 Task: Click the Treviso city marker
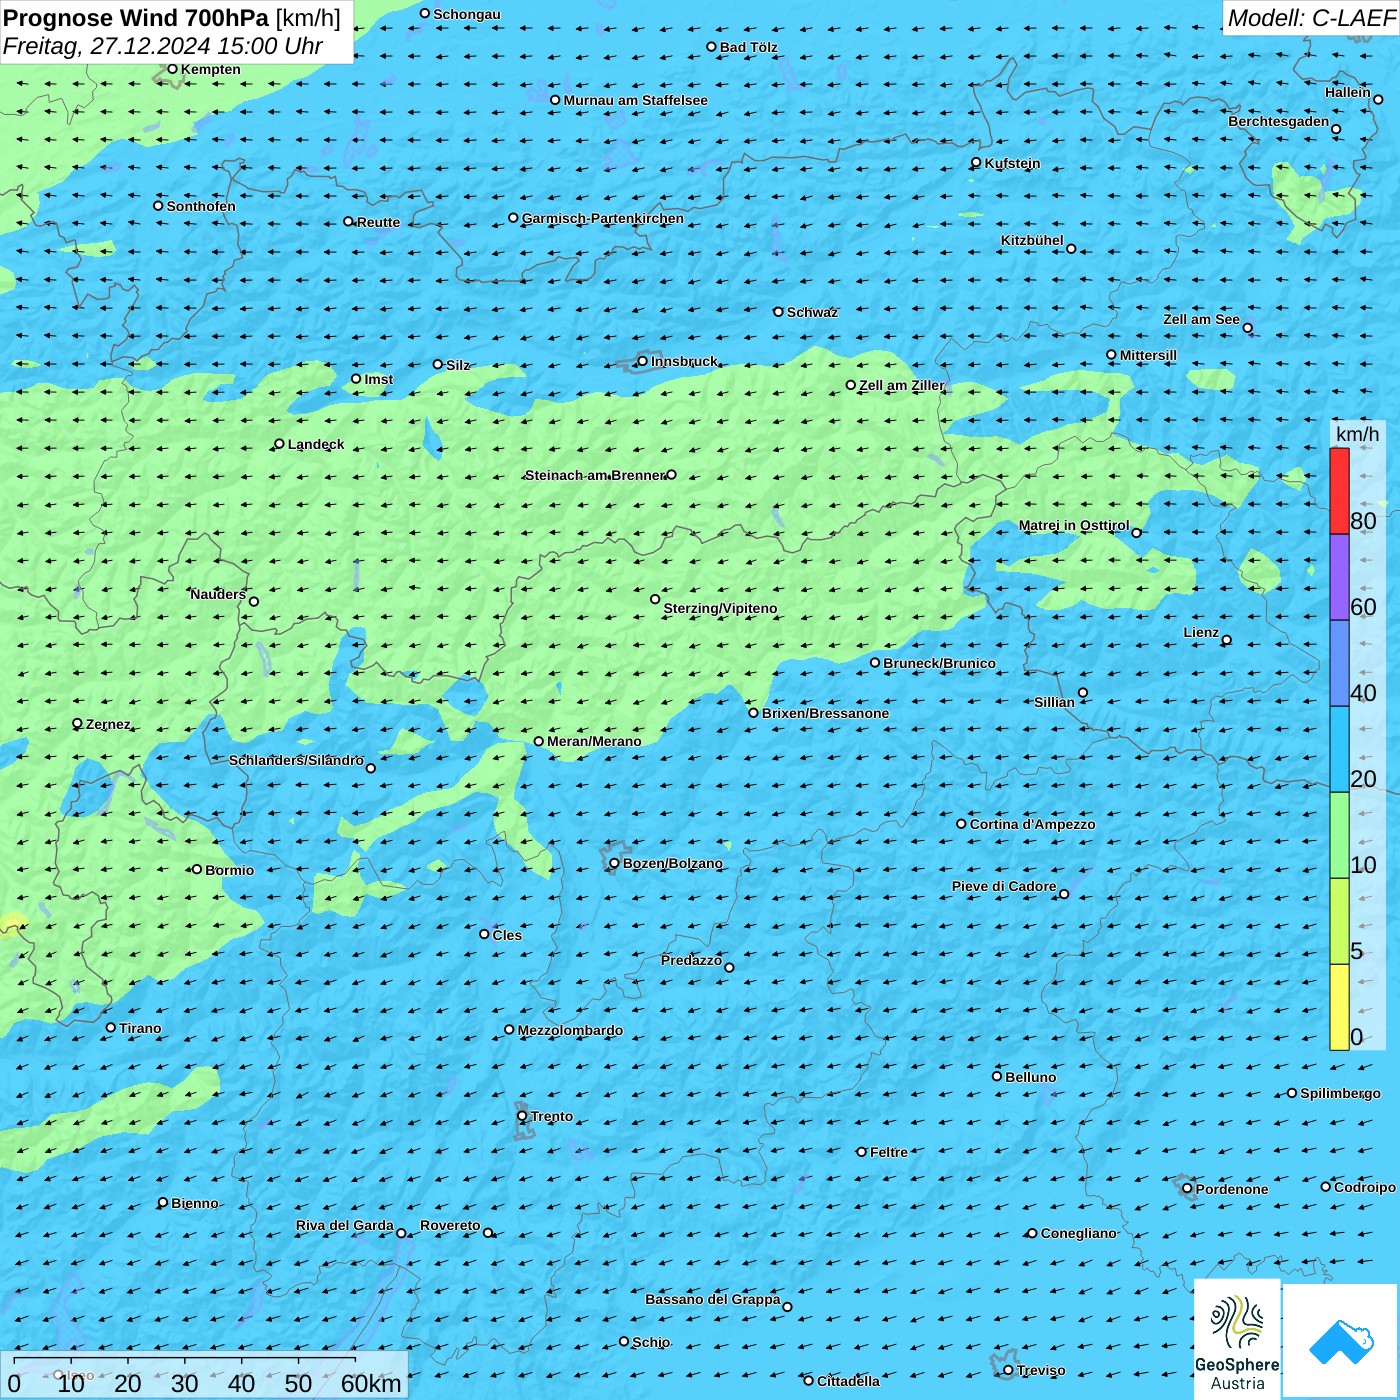1008,1370
